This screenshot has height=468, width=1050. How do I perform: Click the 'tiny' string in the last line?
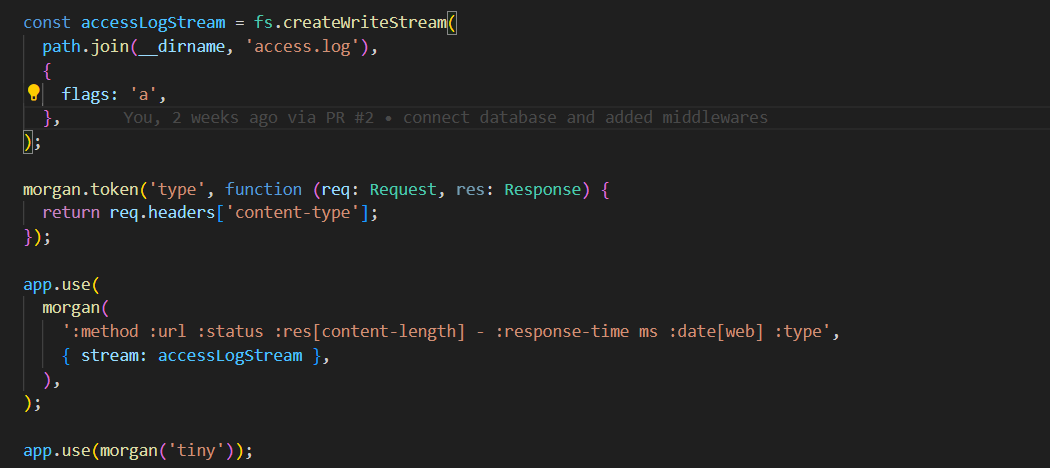[196, 451]
